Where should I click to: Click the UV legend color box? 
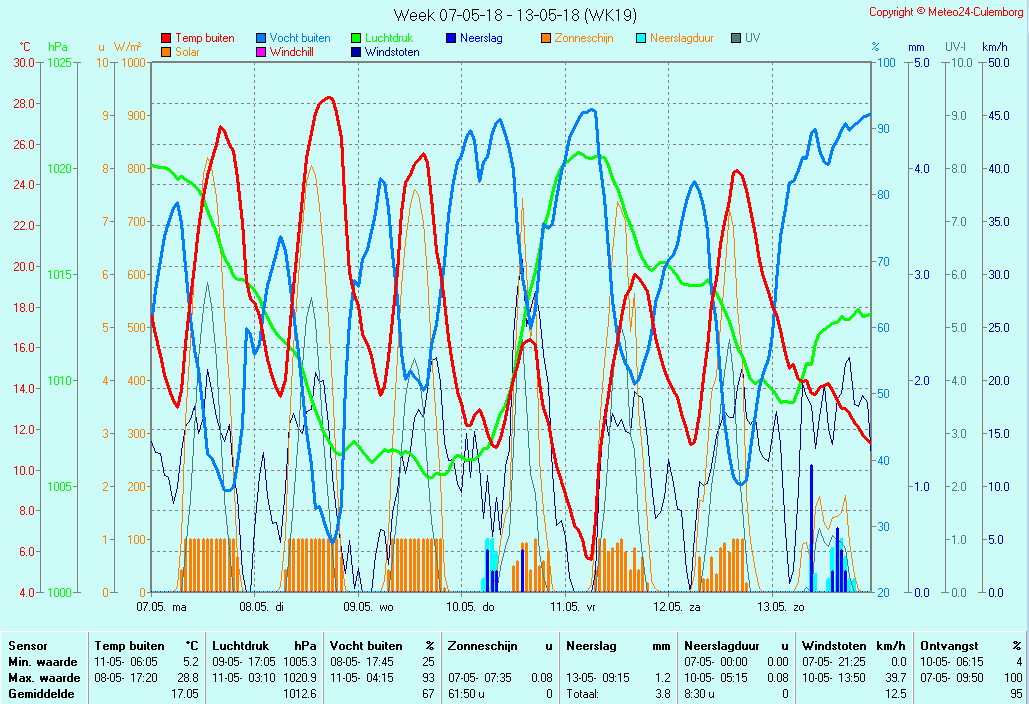(x=736, y=39)
